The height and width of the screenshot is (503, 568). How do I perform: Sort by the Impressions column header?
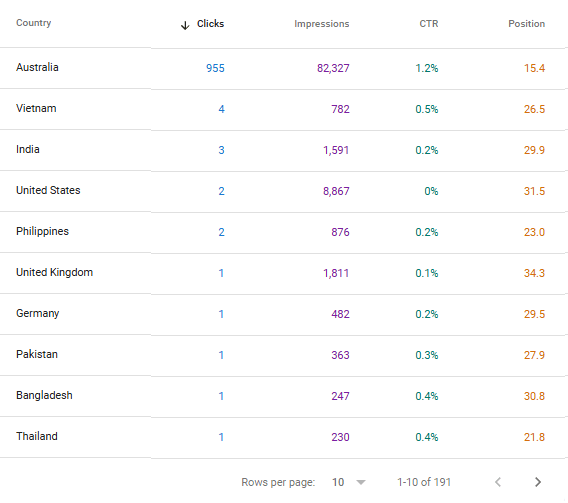coord(321,24)
